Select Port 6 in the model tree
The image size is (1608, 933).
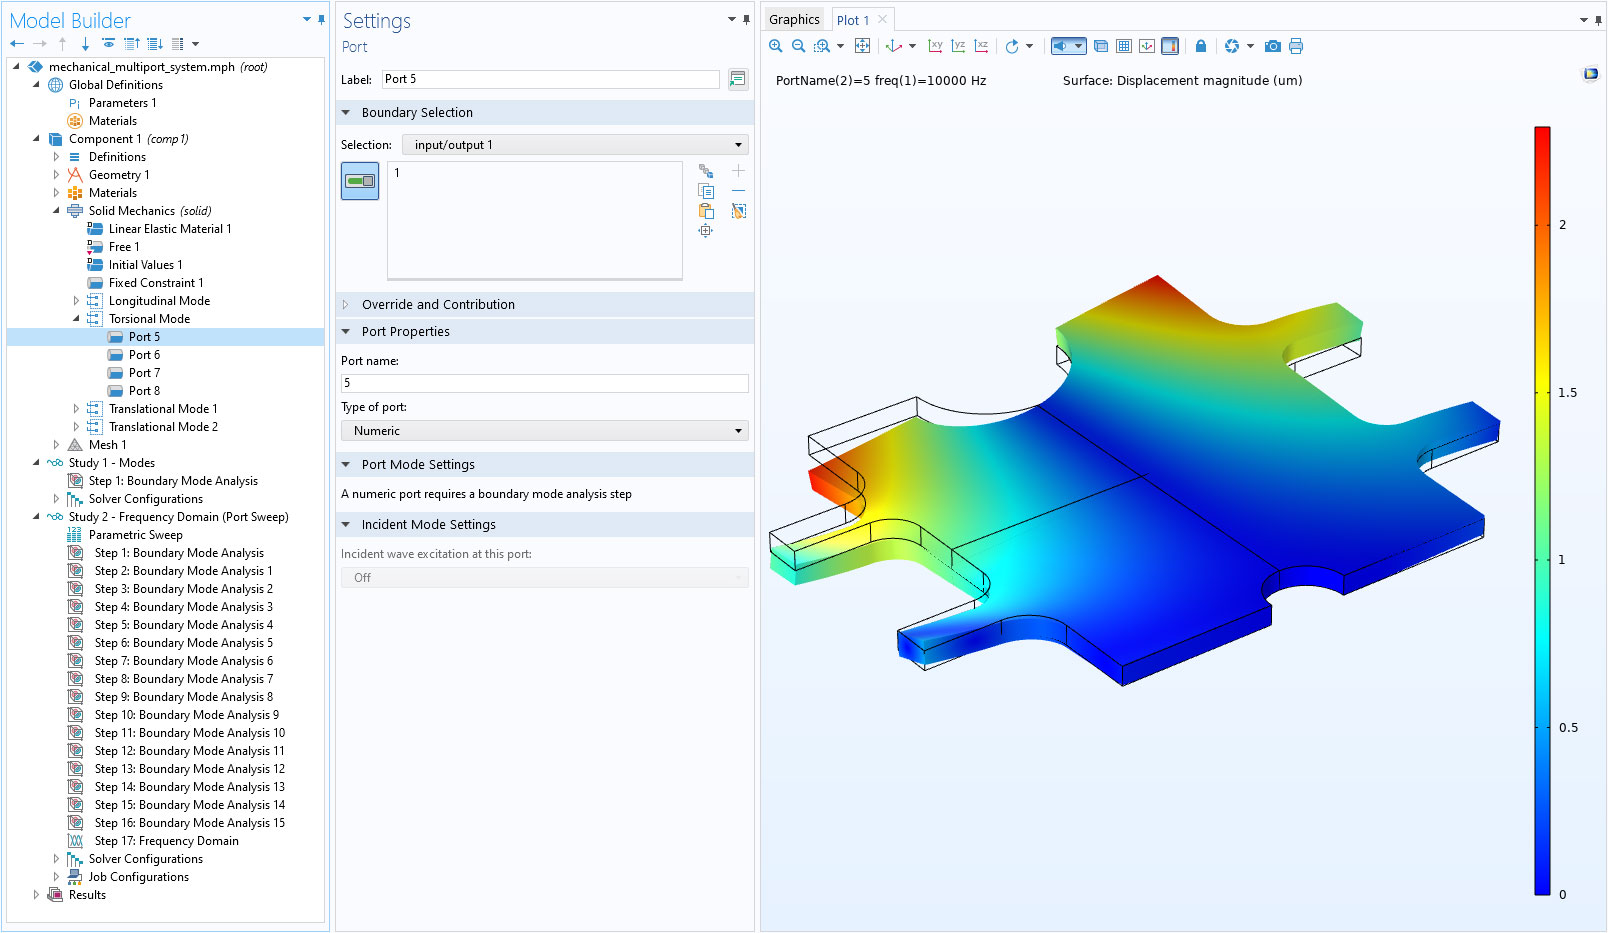tap(144, 355)
